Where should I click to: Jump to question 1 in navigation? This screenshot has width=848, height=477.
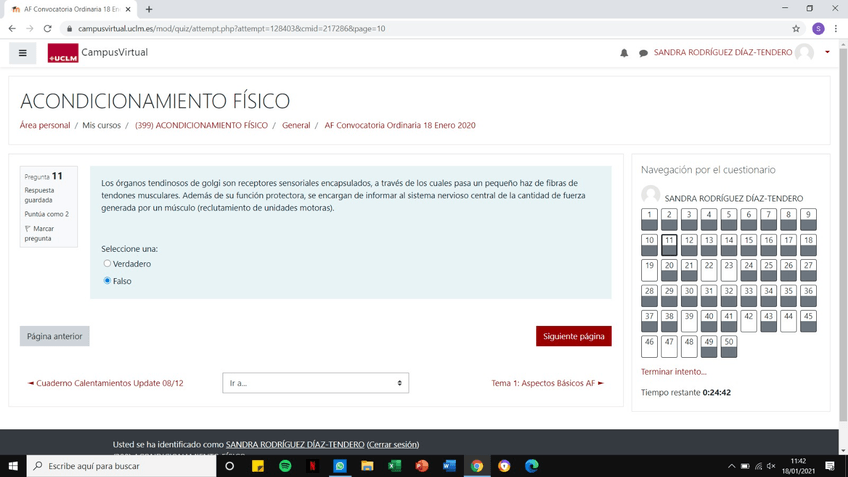pyautogui.click(x=649, y=220)
